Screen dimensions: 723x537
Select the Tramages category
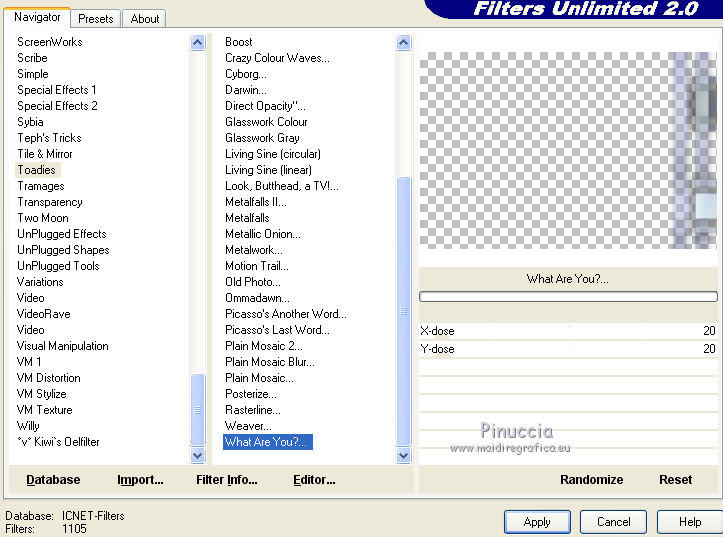41,186
